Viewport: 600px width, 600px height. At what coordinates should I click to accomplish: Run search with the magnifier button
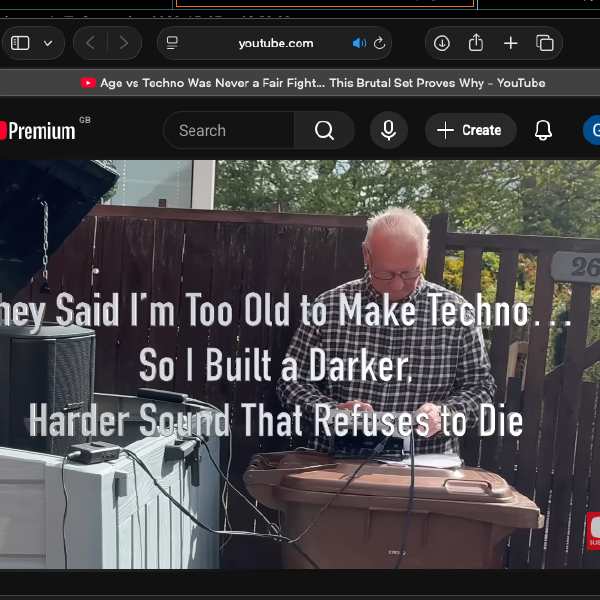click(x=324, y=130)
